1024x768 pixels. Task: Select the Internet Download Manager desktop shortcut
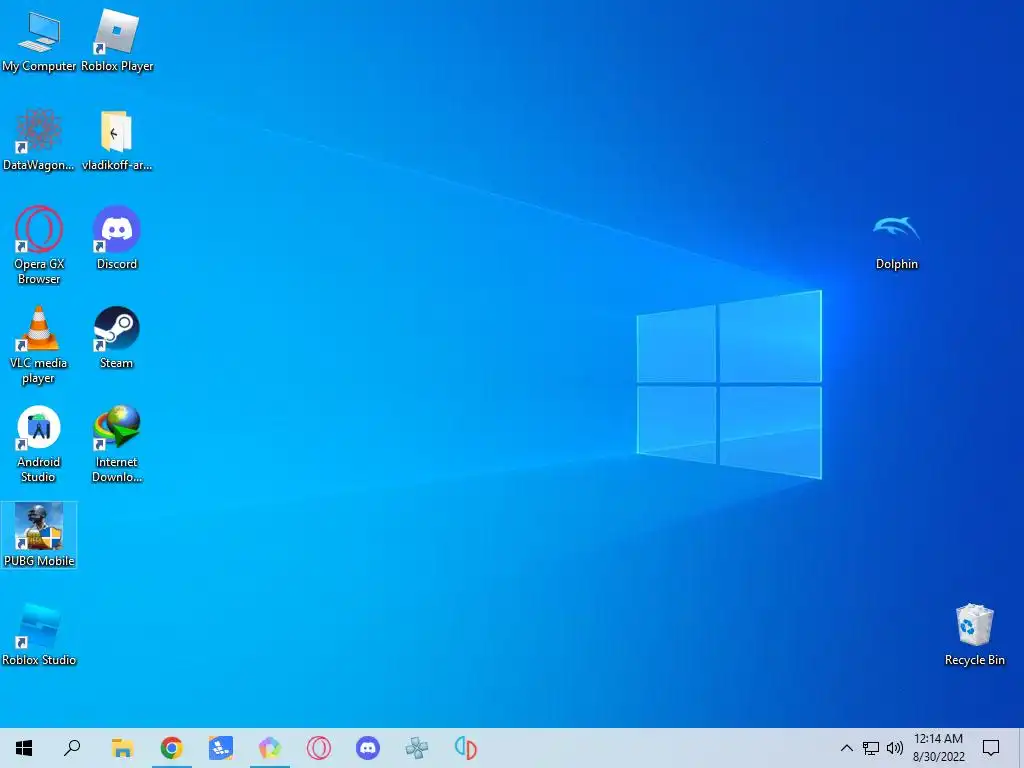117,444
